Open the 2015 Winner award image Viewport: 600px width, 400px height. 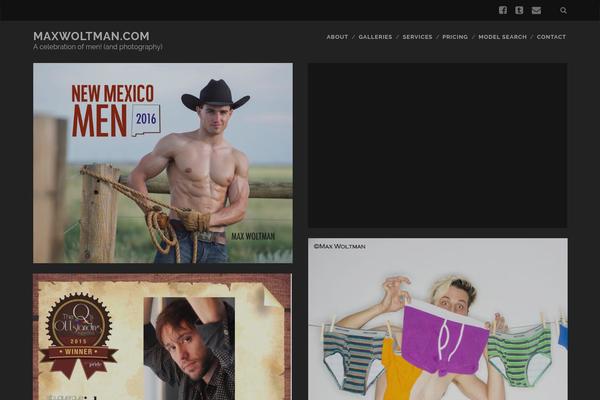(162, 337)
